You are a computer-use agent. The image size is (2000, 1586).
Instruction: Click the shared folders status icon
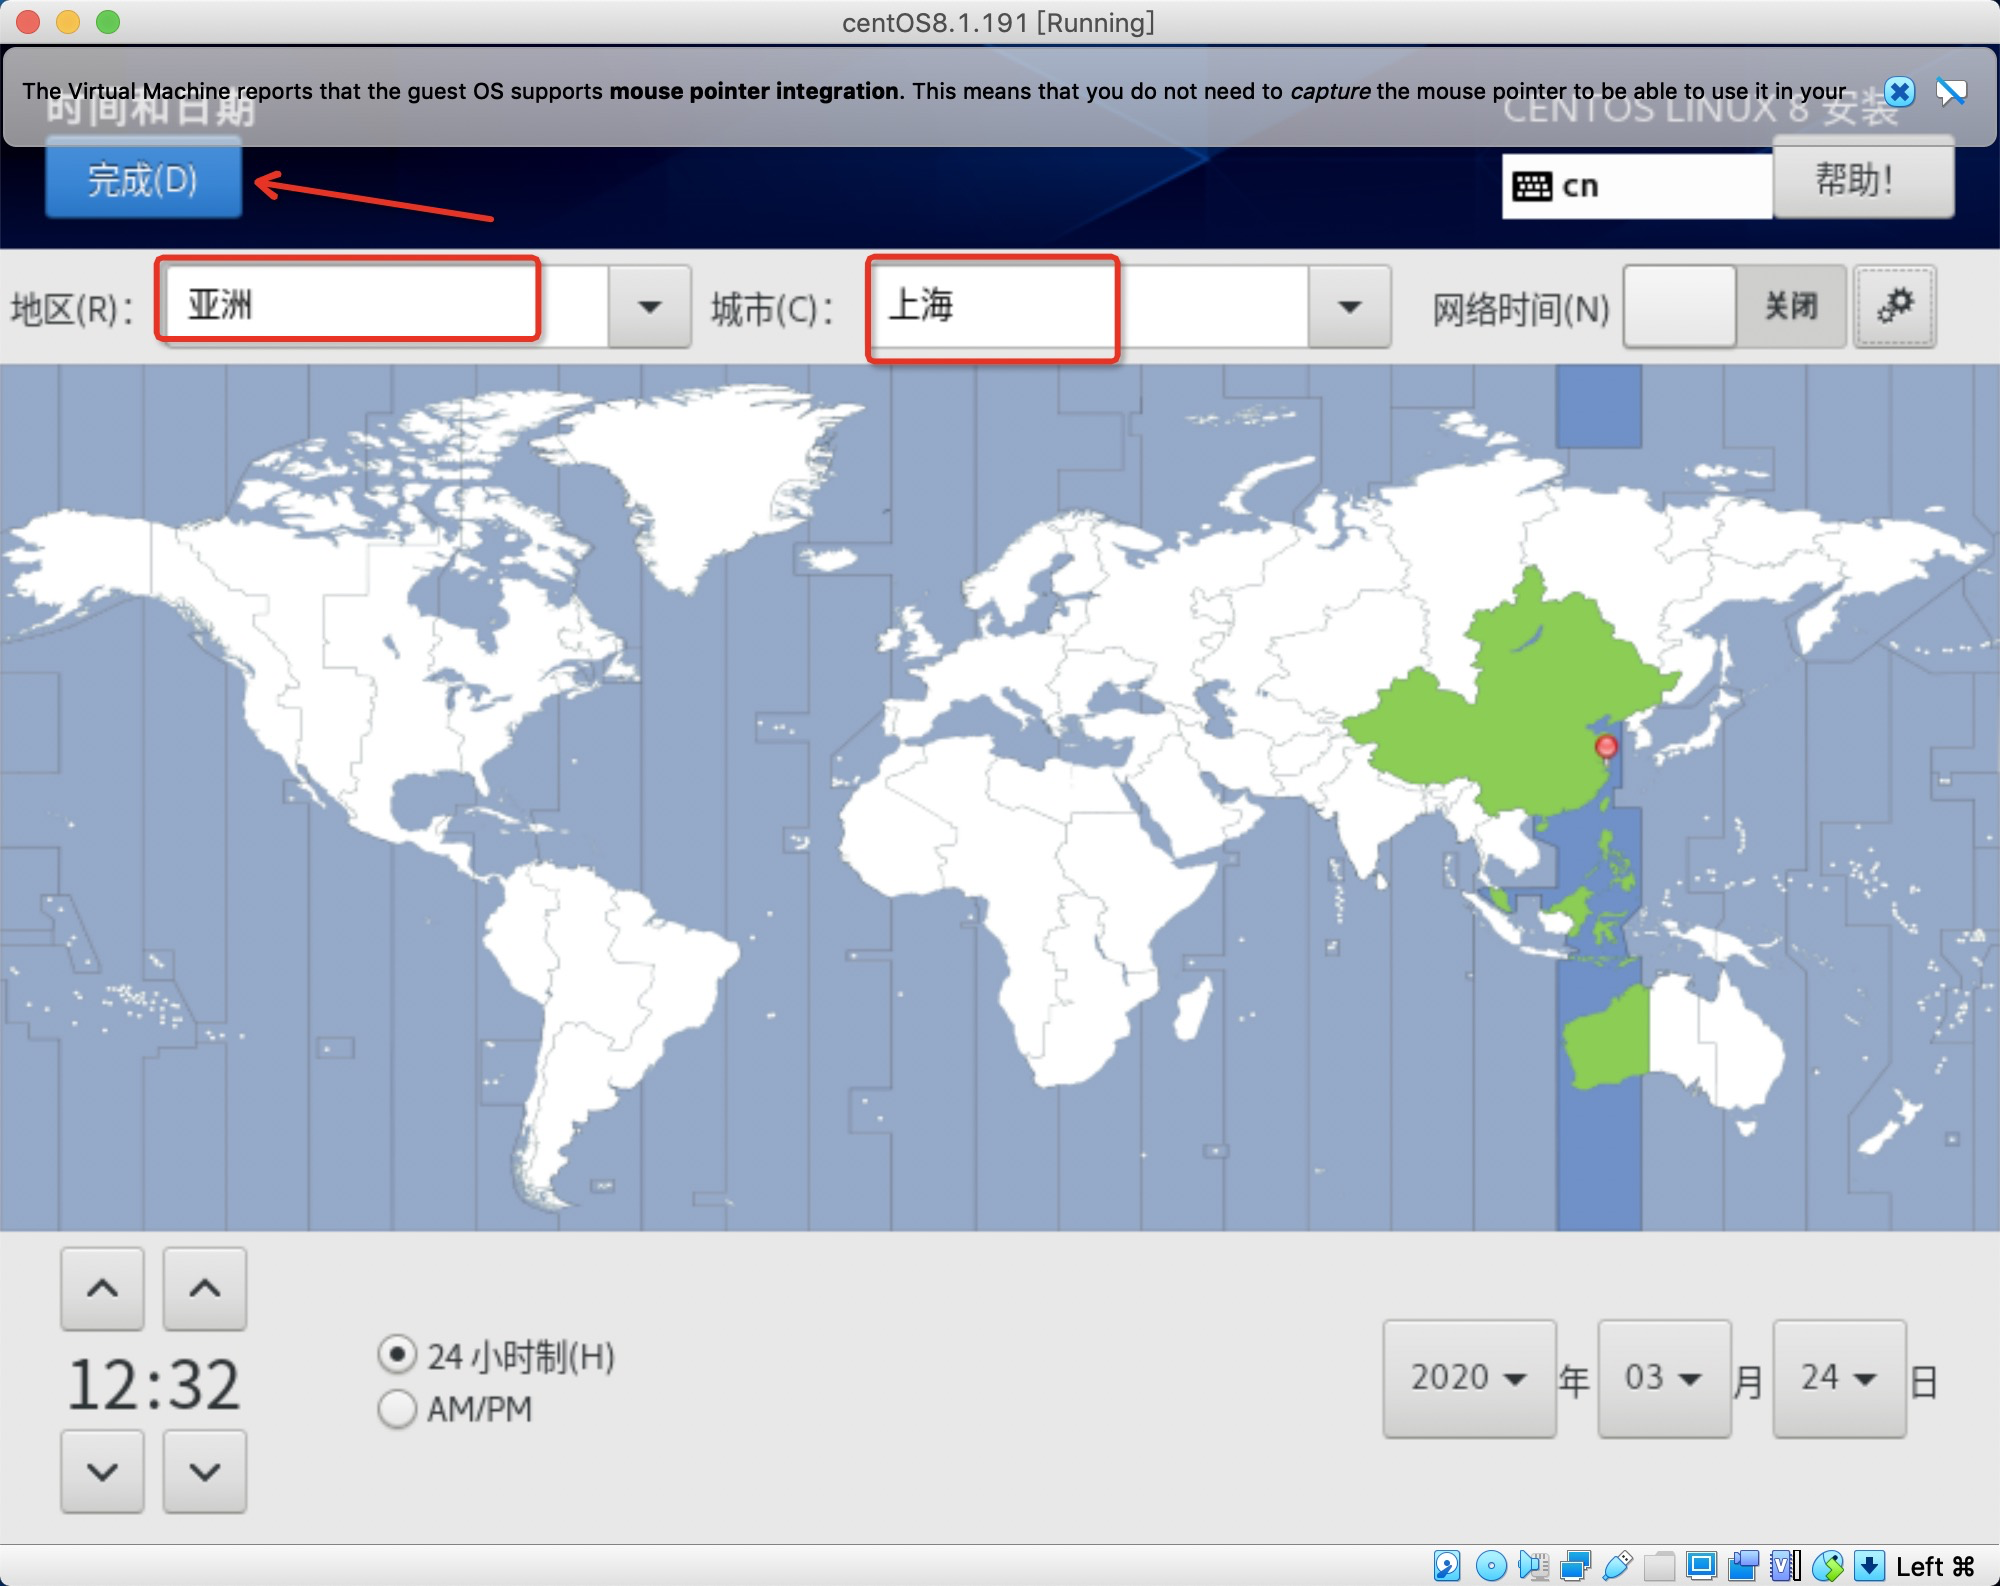point(1659,1565)
